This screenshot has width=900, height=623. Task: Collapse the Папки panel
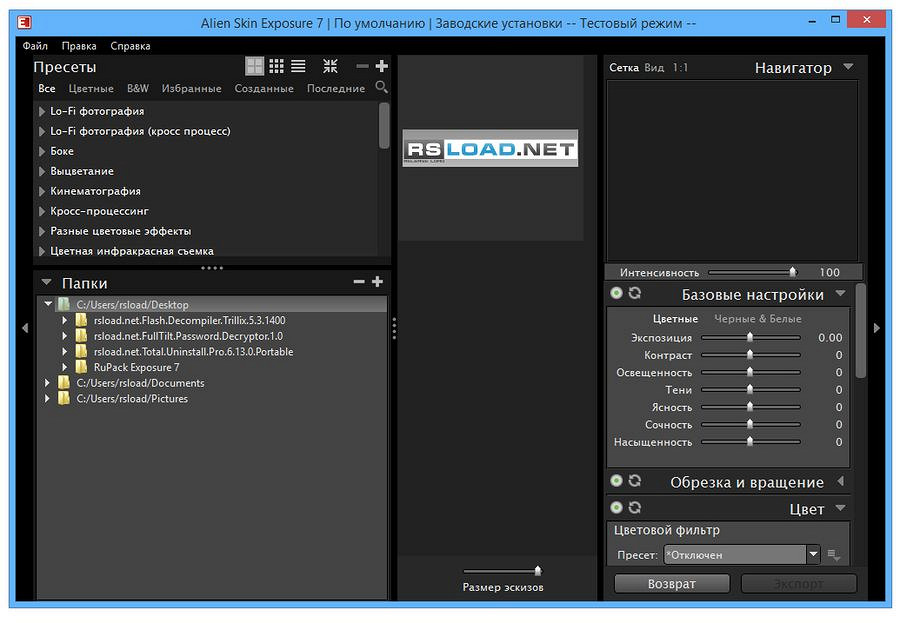point(46,283)
